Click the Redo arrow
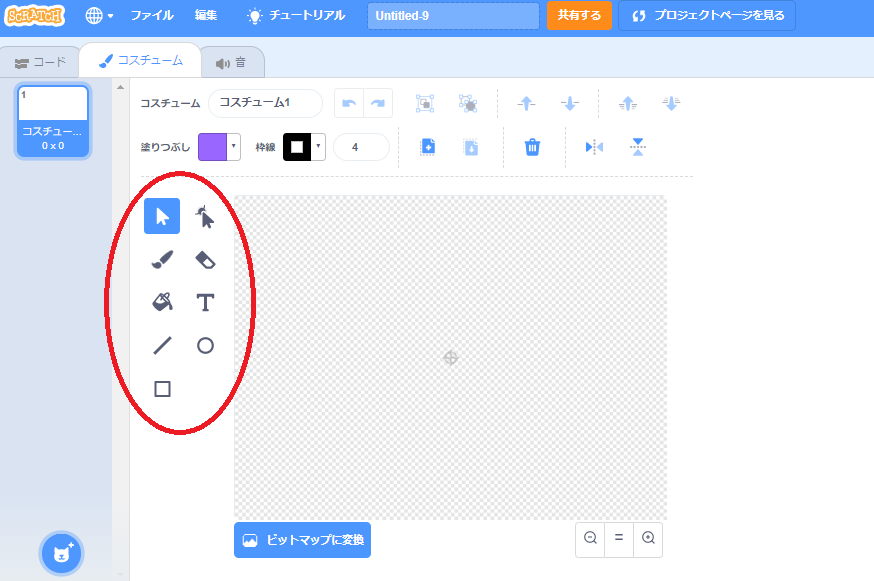The height and width of the screenshot is (581, 874). tap(378, 103)
